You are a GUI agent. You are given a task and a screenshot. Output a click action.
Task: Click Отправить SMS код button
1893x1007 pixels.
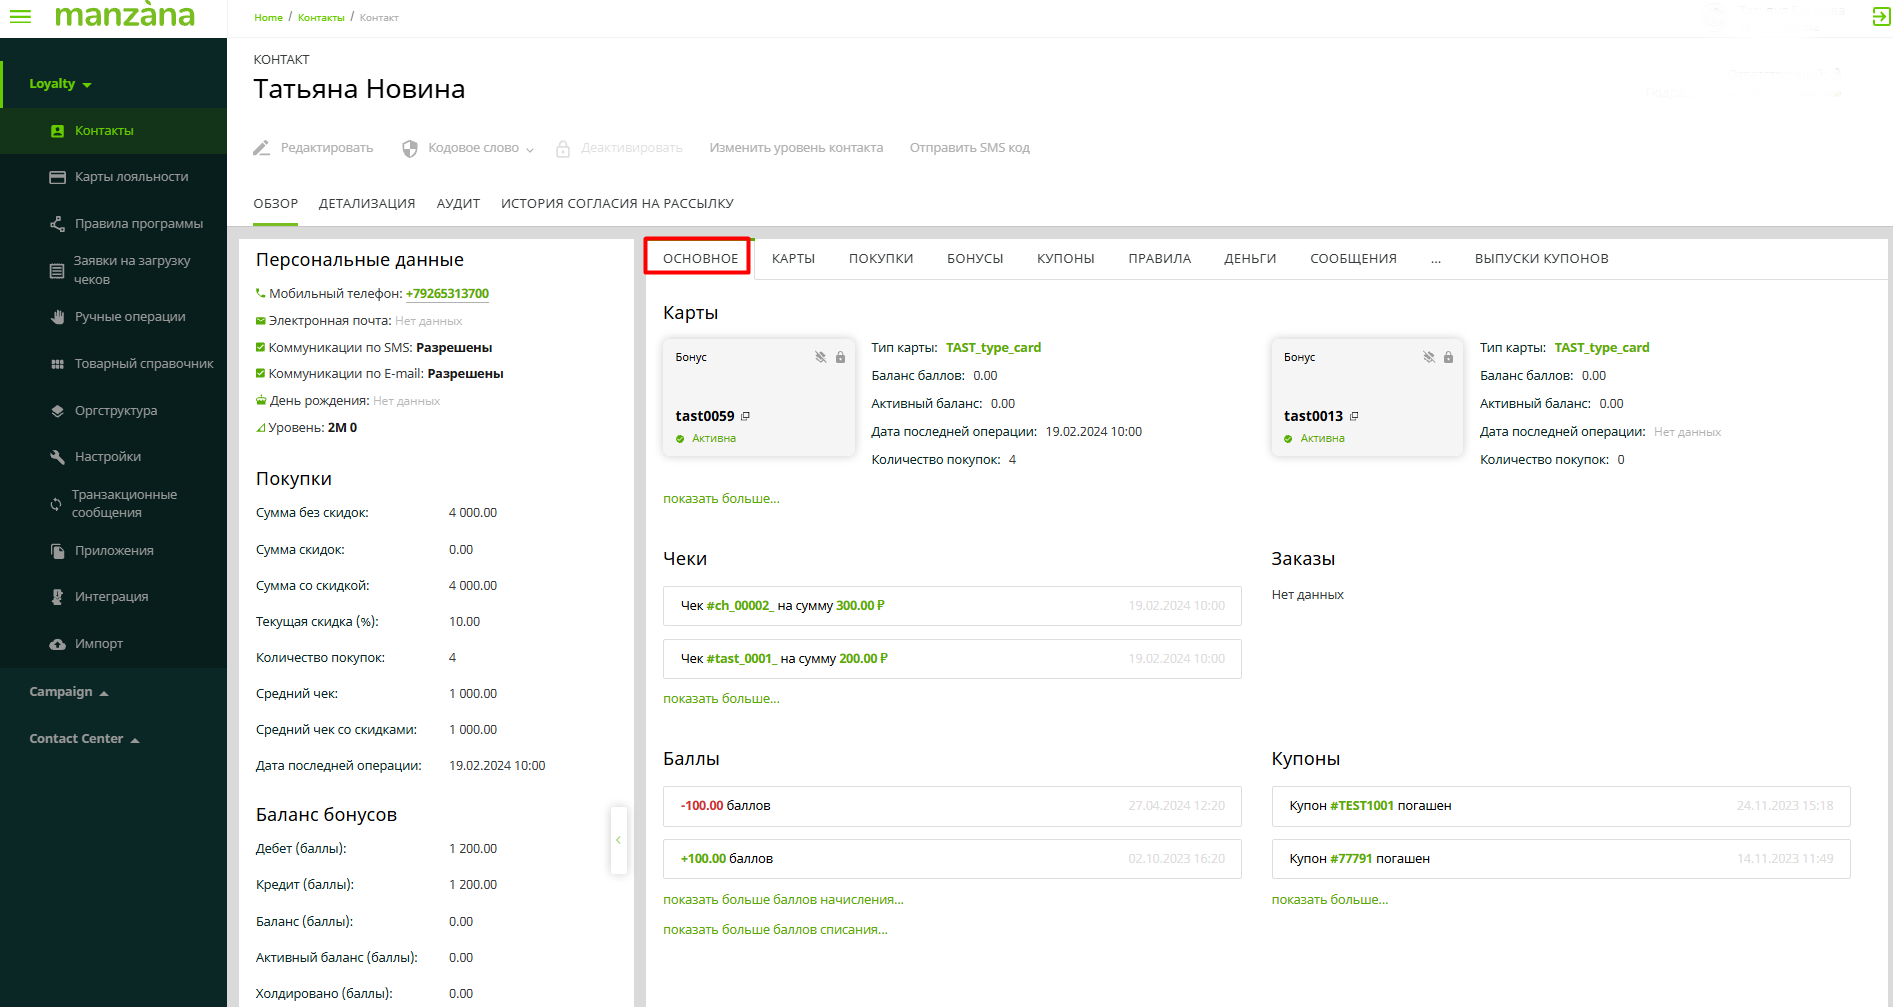[969, 148]
